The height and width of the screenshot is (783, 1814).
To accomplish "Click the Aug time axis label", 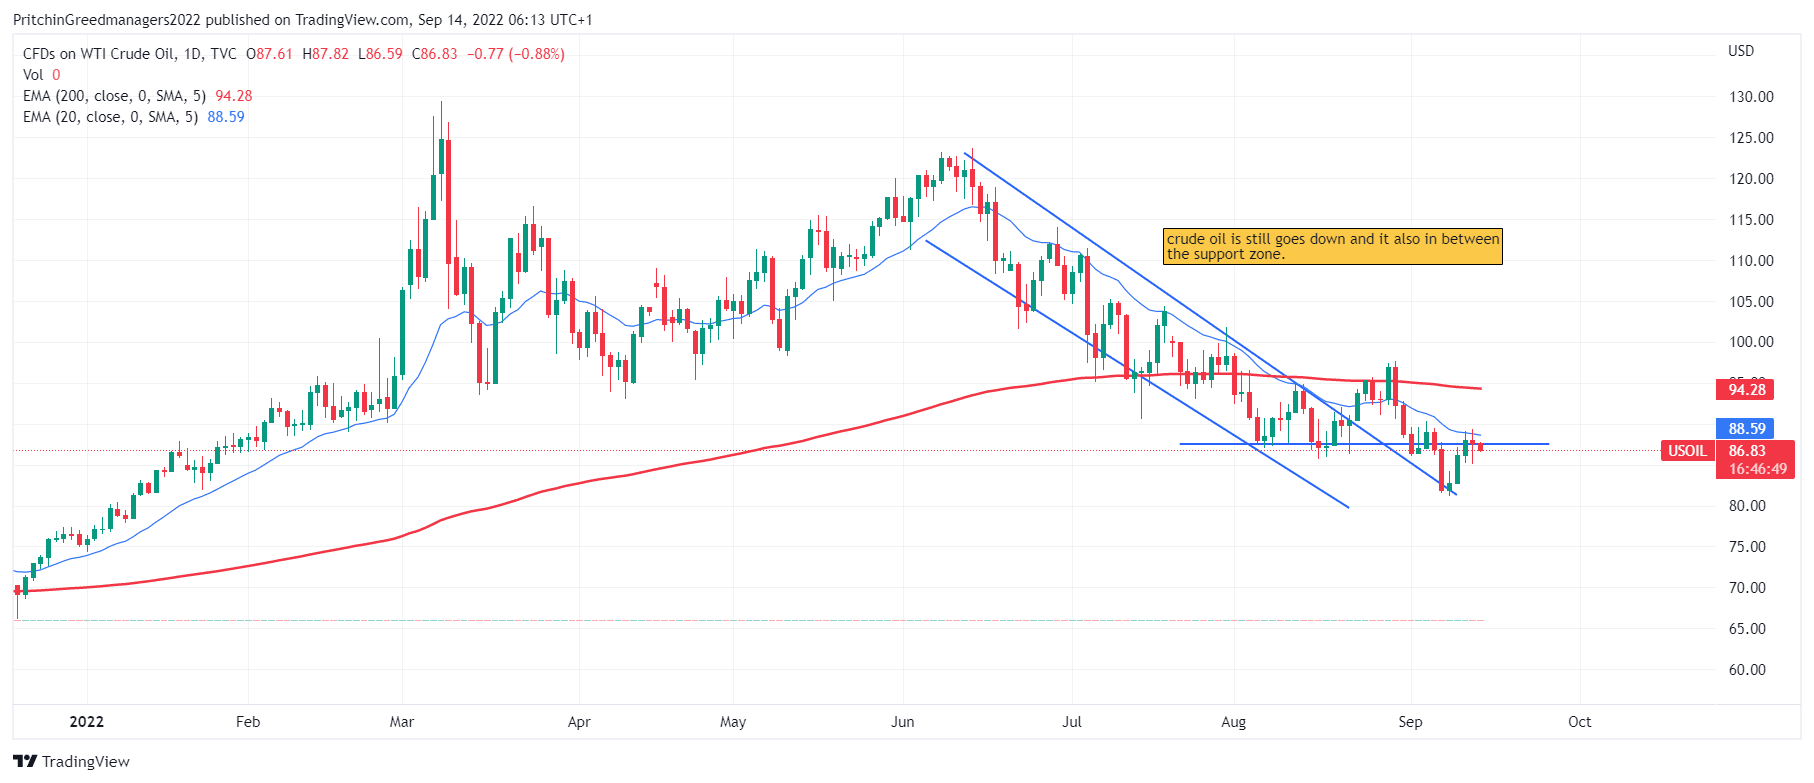I will (x=1234, y=722).
